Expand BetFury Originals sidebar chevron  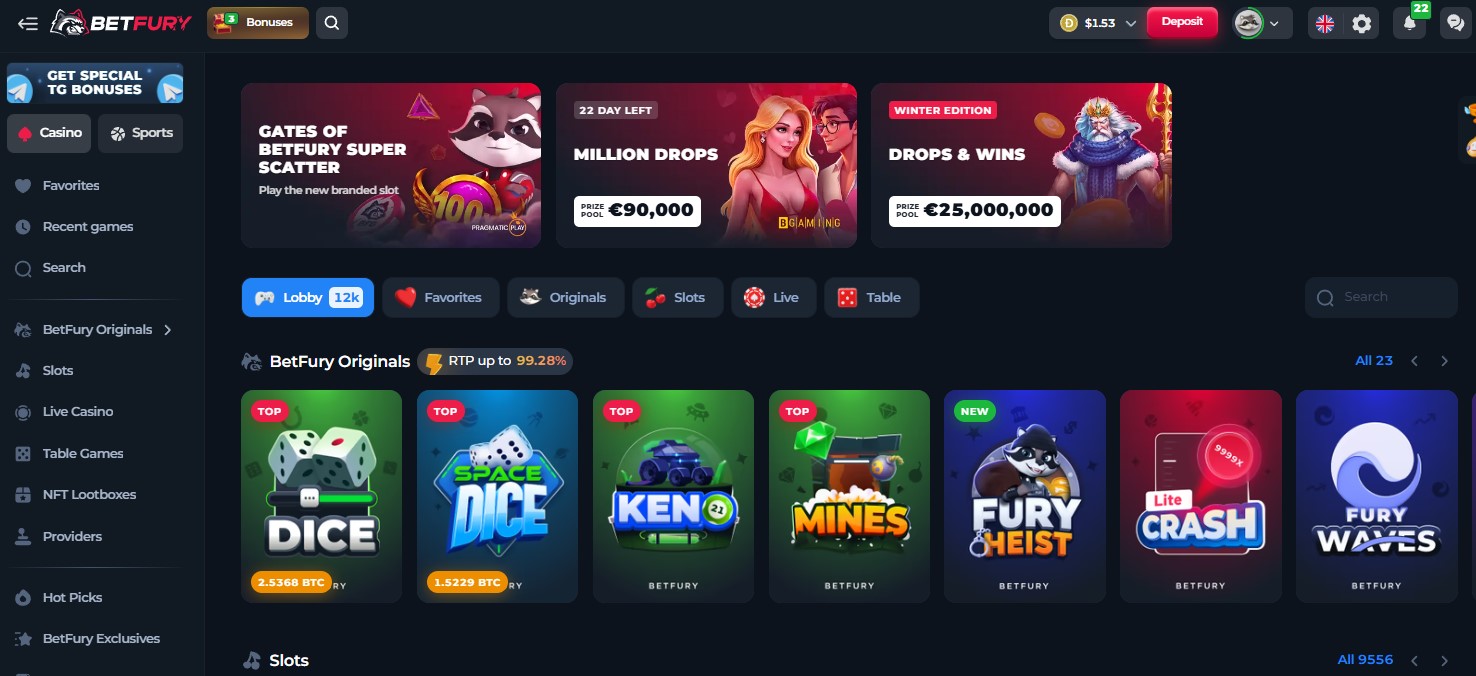(x=168, y=329)
